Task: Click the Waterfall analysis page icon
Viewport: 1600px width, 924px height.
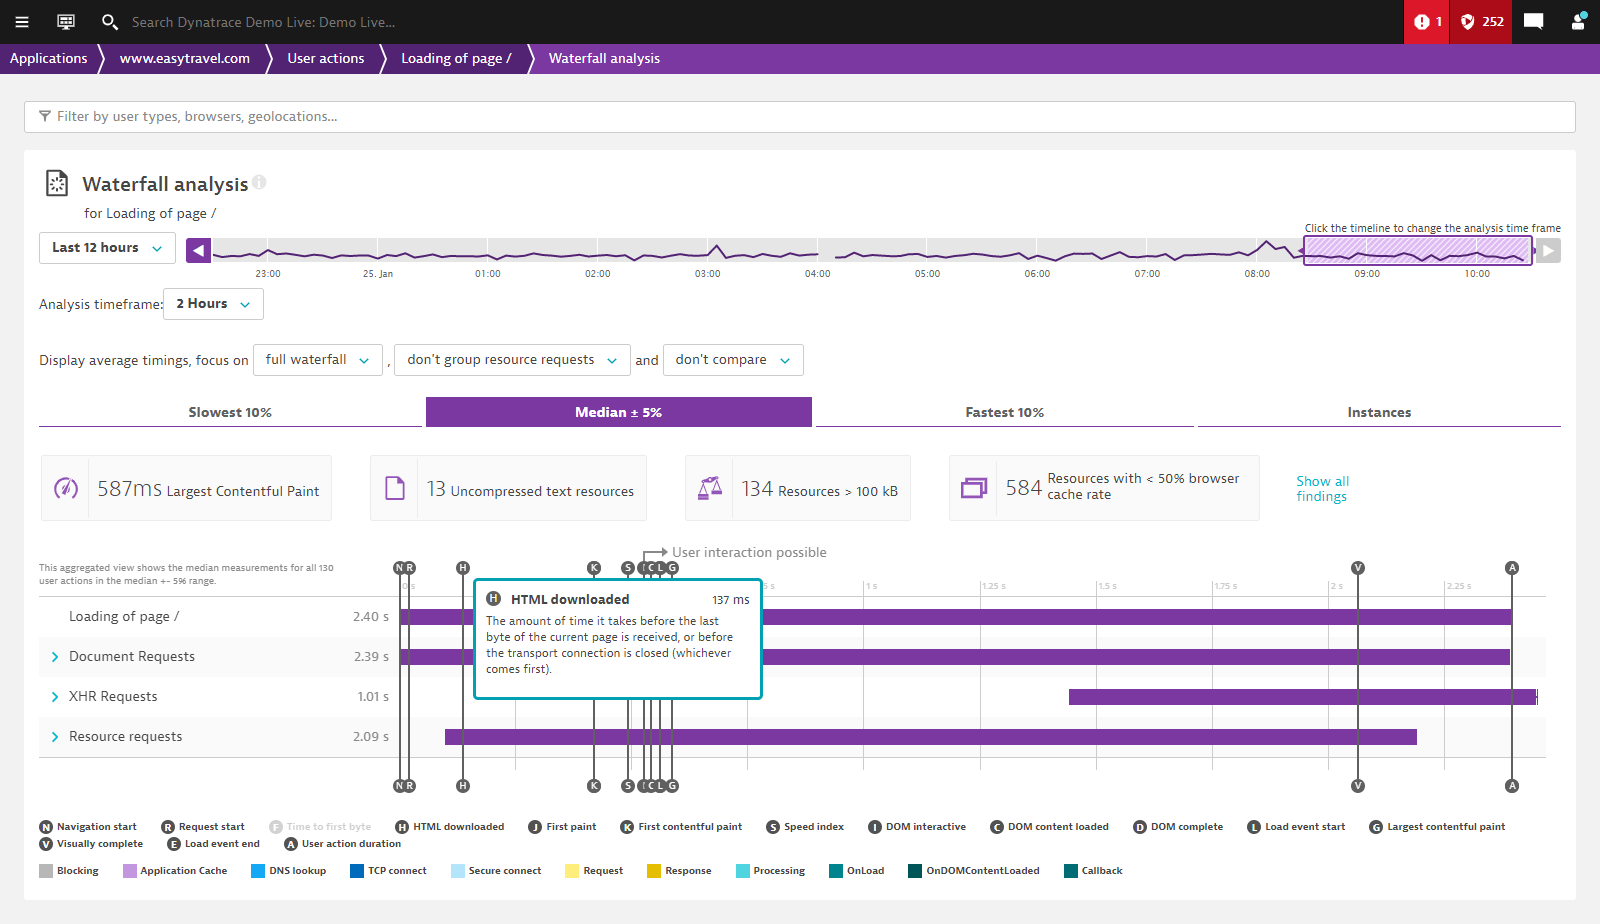Action: 57,183
